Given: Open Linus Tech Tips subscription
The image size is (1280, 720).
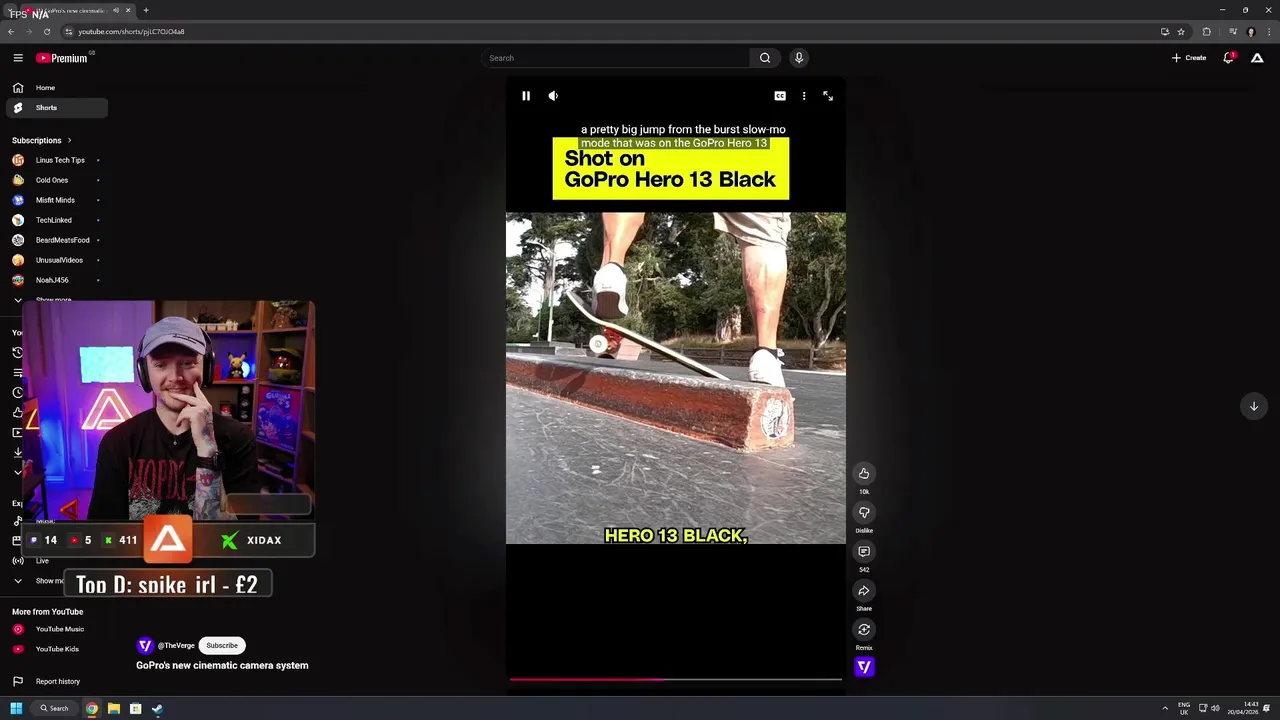Looking at the screenshot, I should 56,160.
